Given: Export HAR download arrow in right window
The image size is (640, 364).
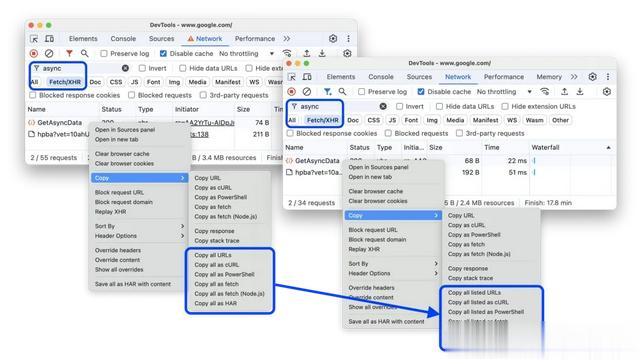Looking at the screenshot, I should click(x=580, y=92).
